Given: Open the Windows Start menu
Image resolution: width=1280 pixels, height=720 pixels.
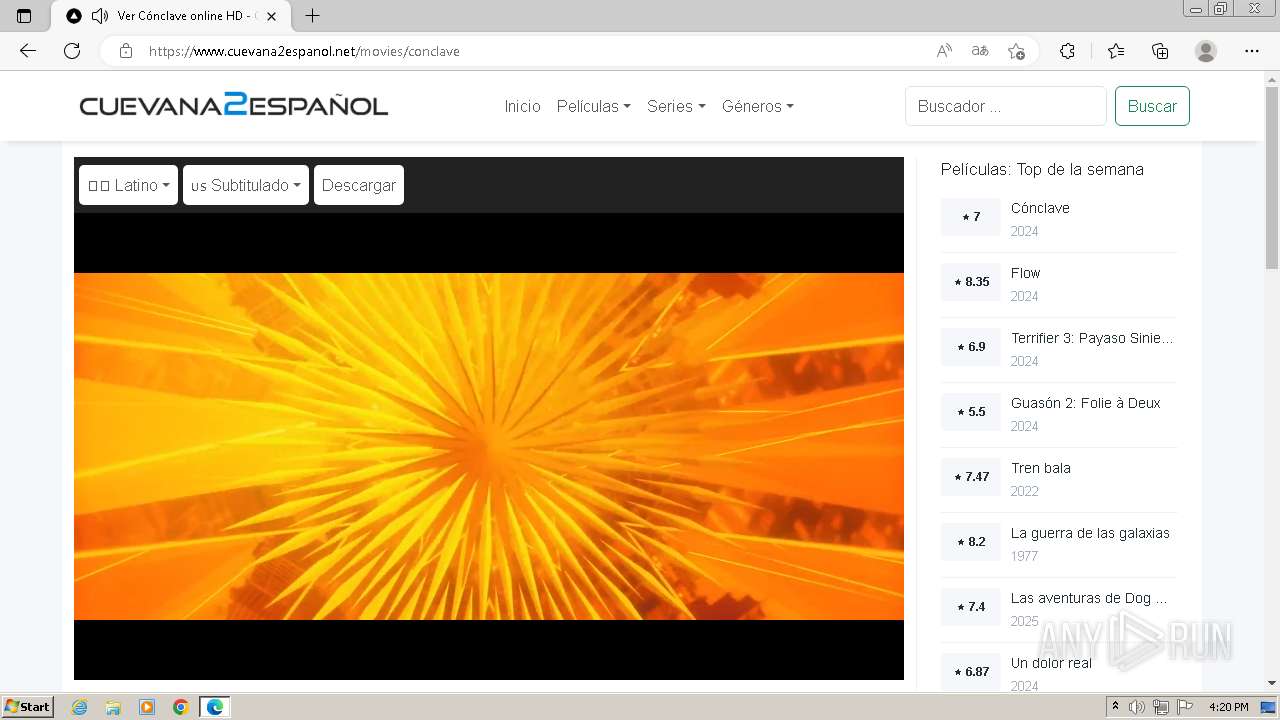Looking at the screenshot, I should point(28,707).
